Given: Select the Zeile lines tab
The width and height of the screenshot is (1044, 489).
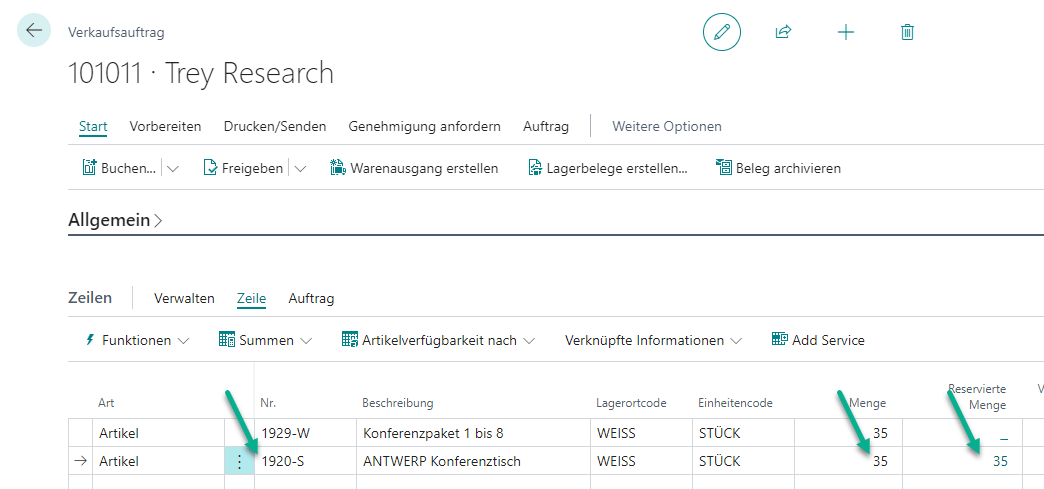Looking at the screenshot, I should click(x=252, y=298).
